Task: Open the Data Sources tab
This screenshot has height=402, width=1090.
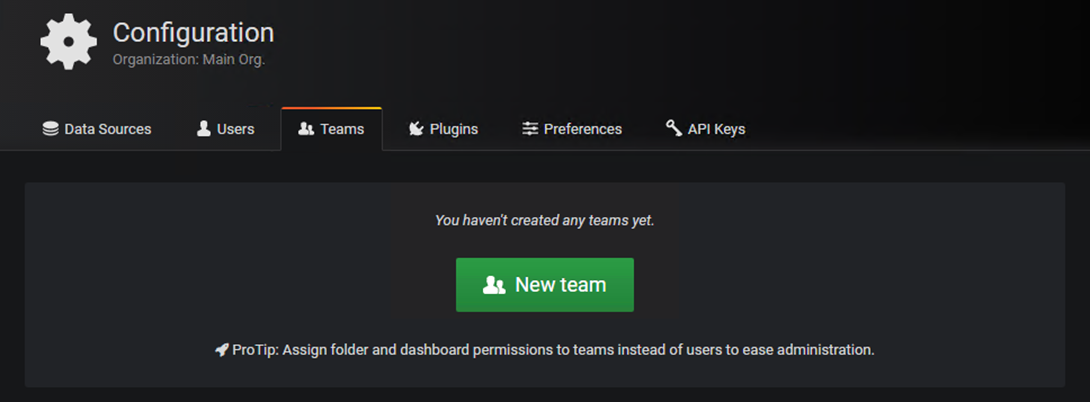Action: click(x=108, y=129)
